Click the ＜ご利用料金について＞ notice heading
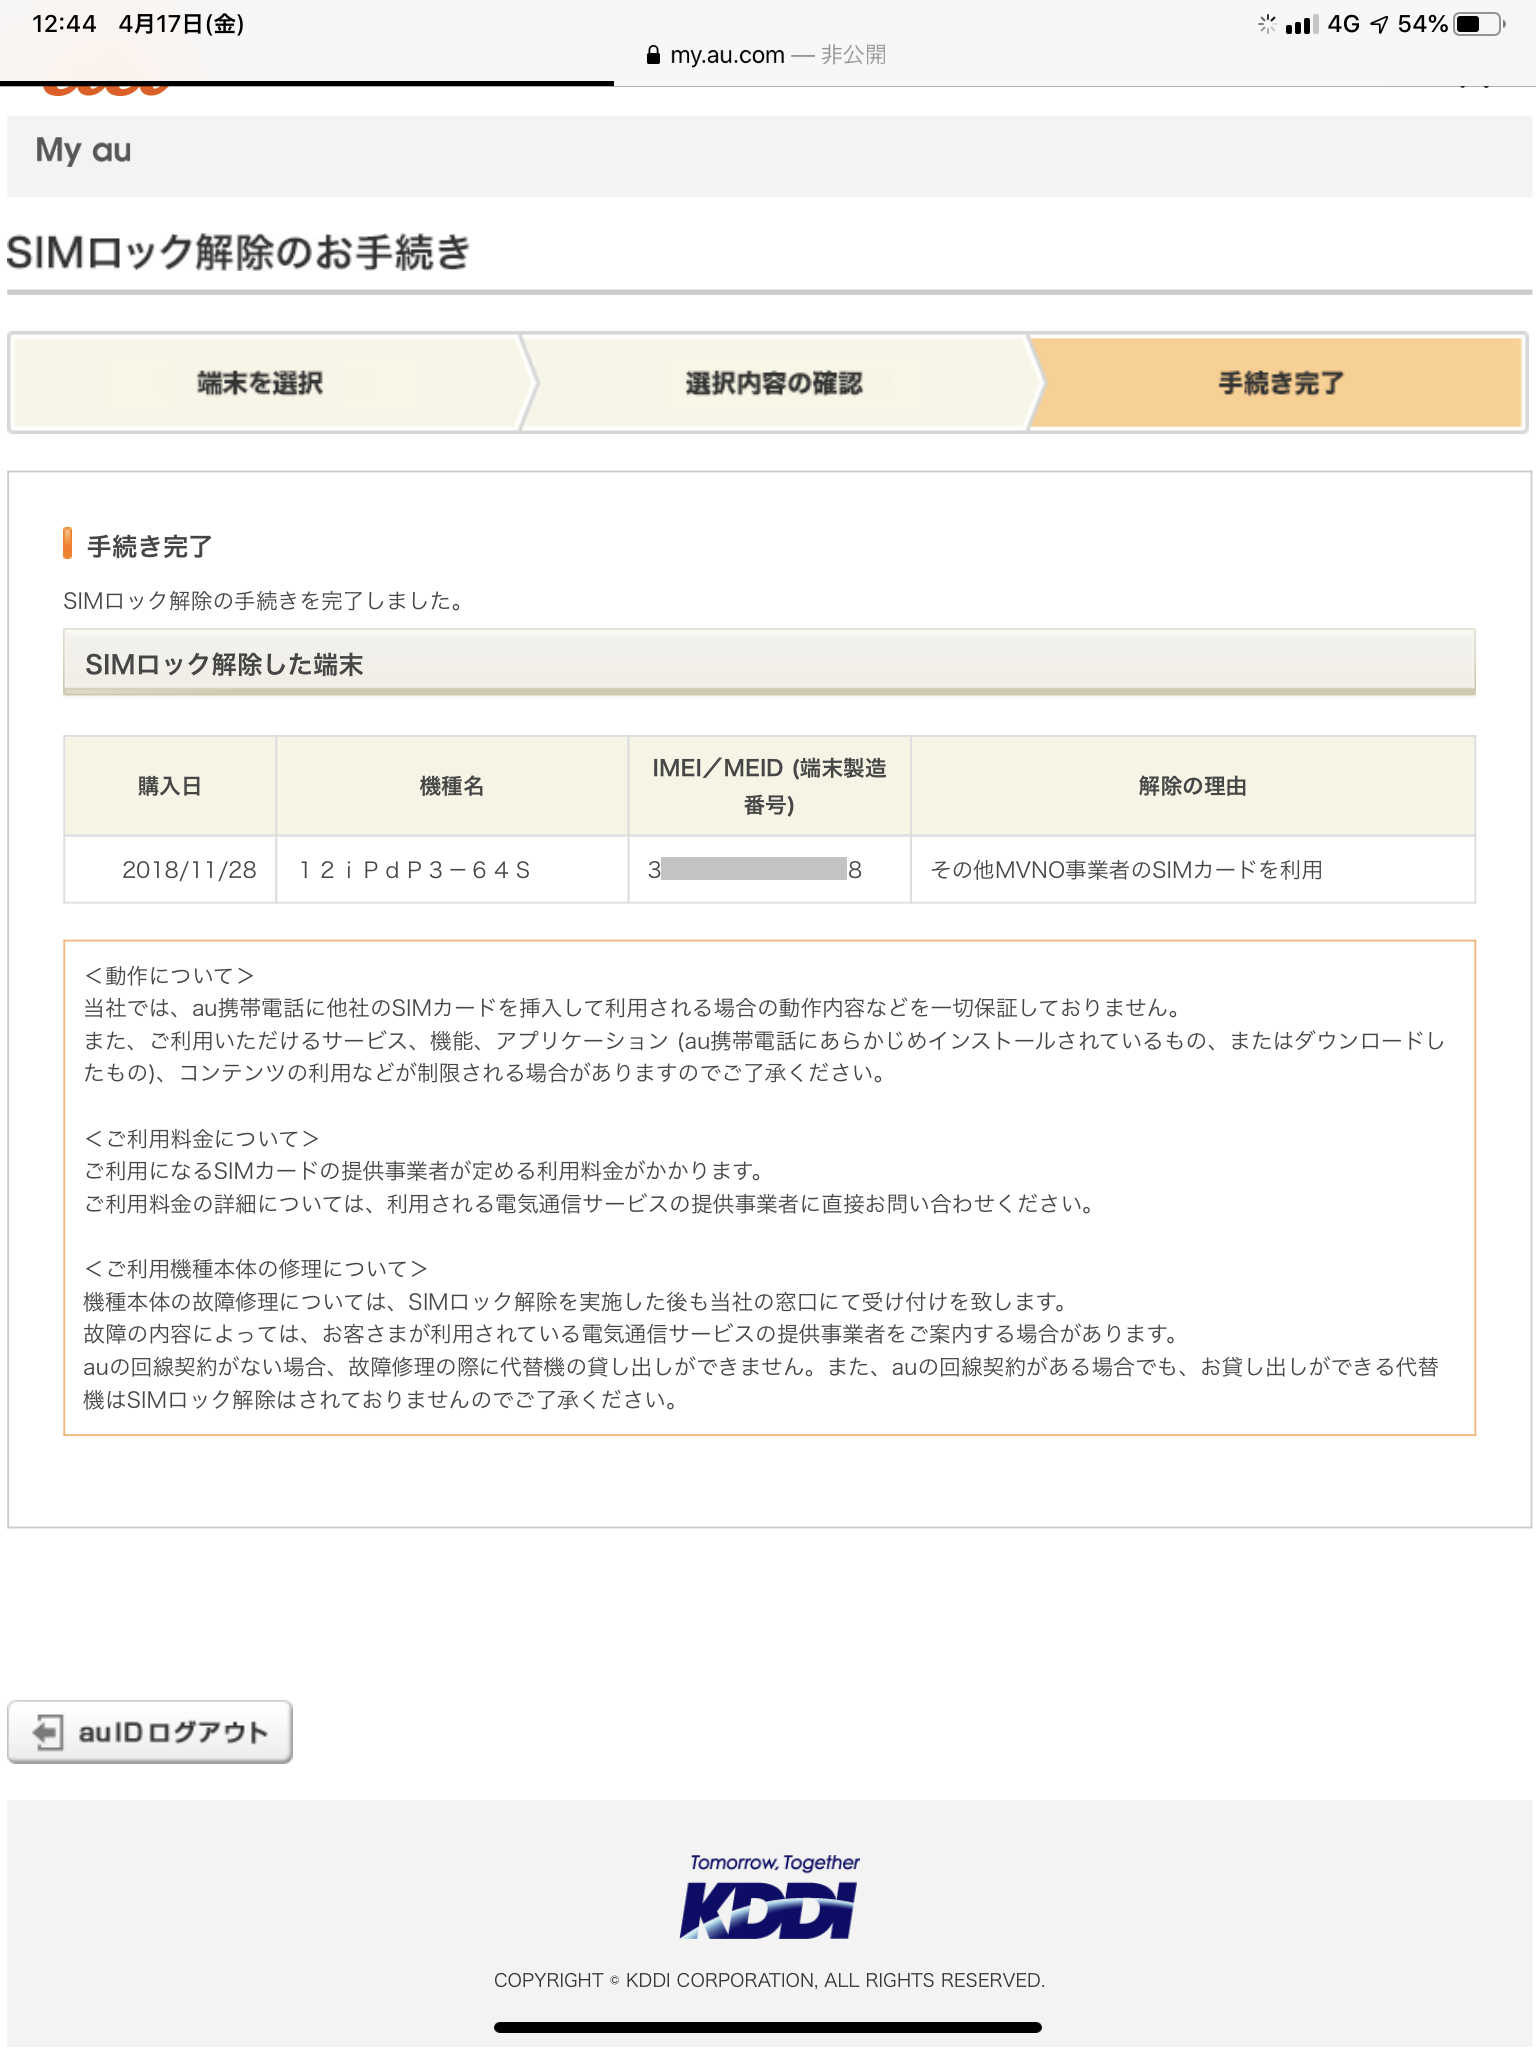1536x2048 pixels. 201,1138
